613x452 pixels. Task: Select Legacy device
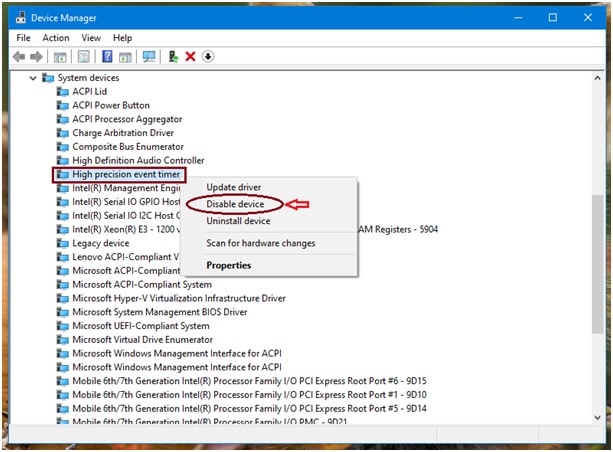point(101,243)
